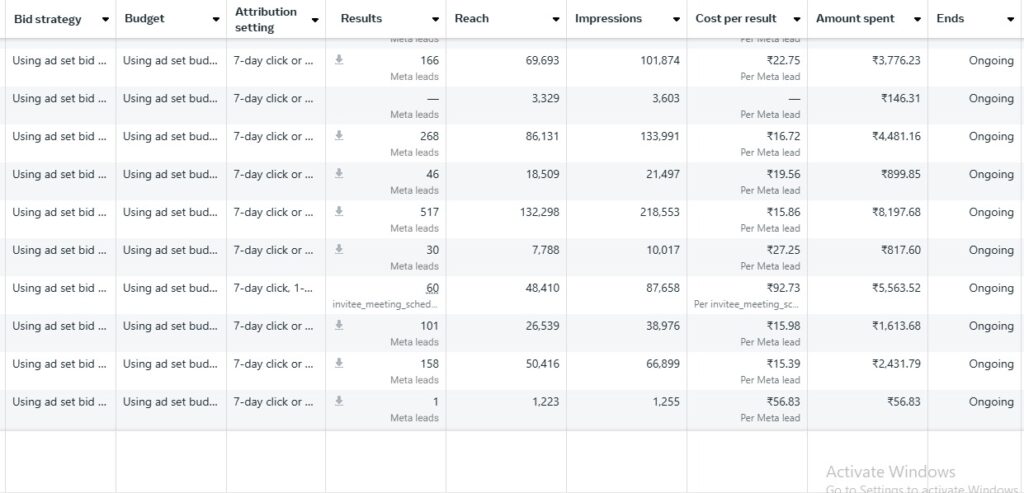Open the Attribution setting column dropdown arrow
The width and height of the screenshot is (1024, 493).
point(315,20)
